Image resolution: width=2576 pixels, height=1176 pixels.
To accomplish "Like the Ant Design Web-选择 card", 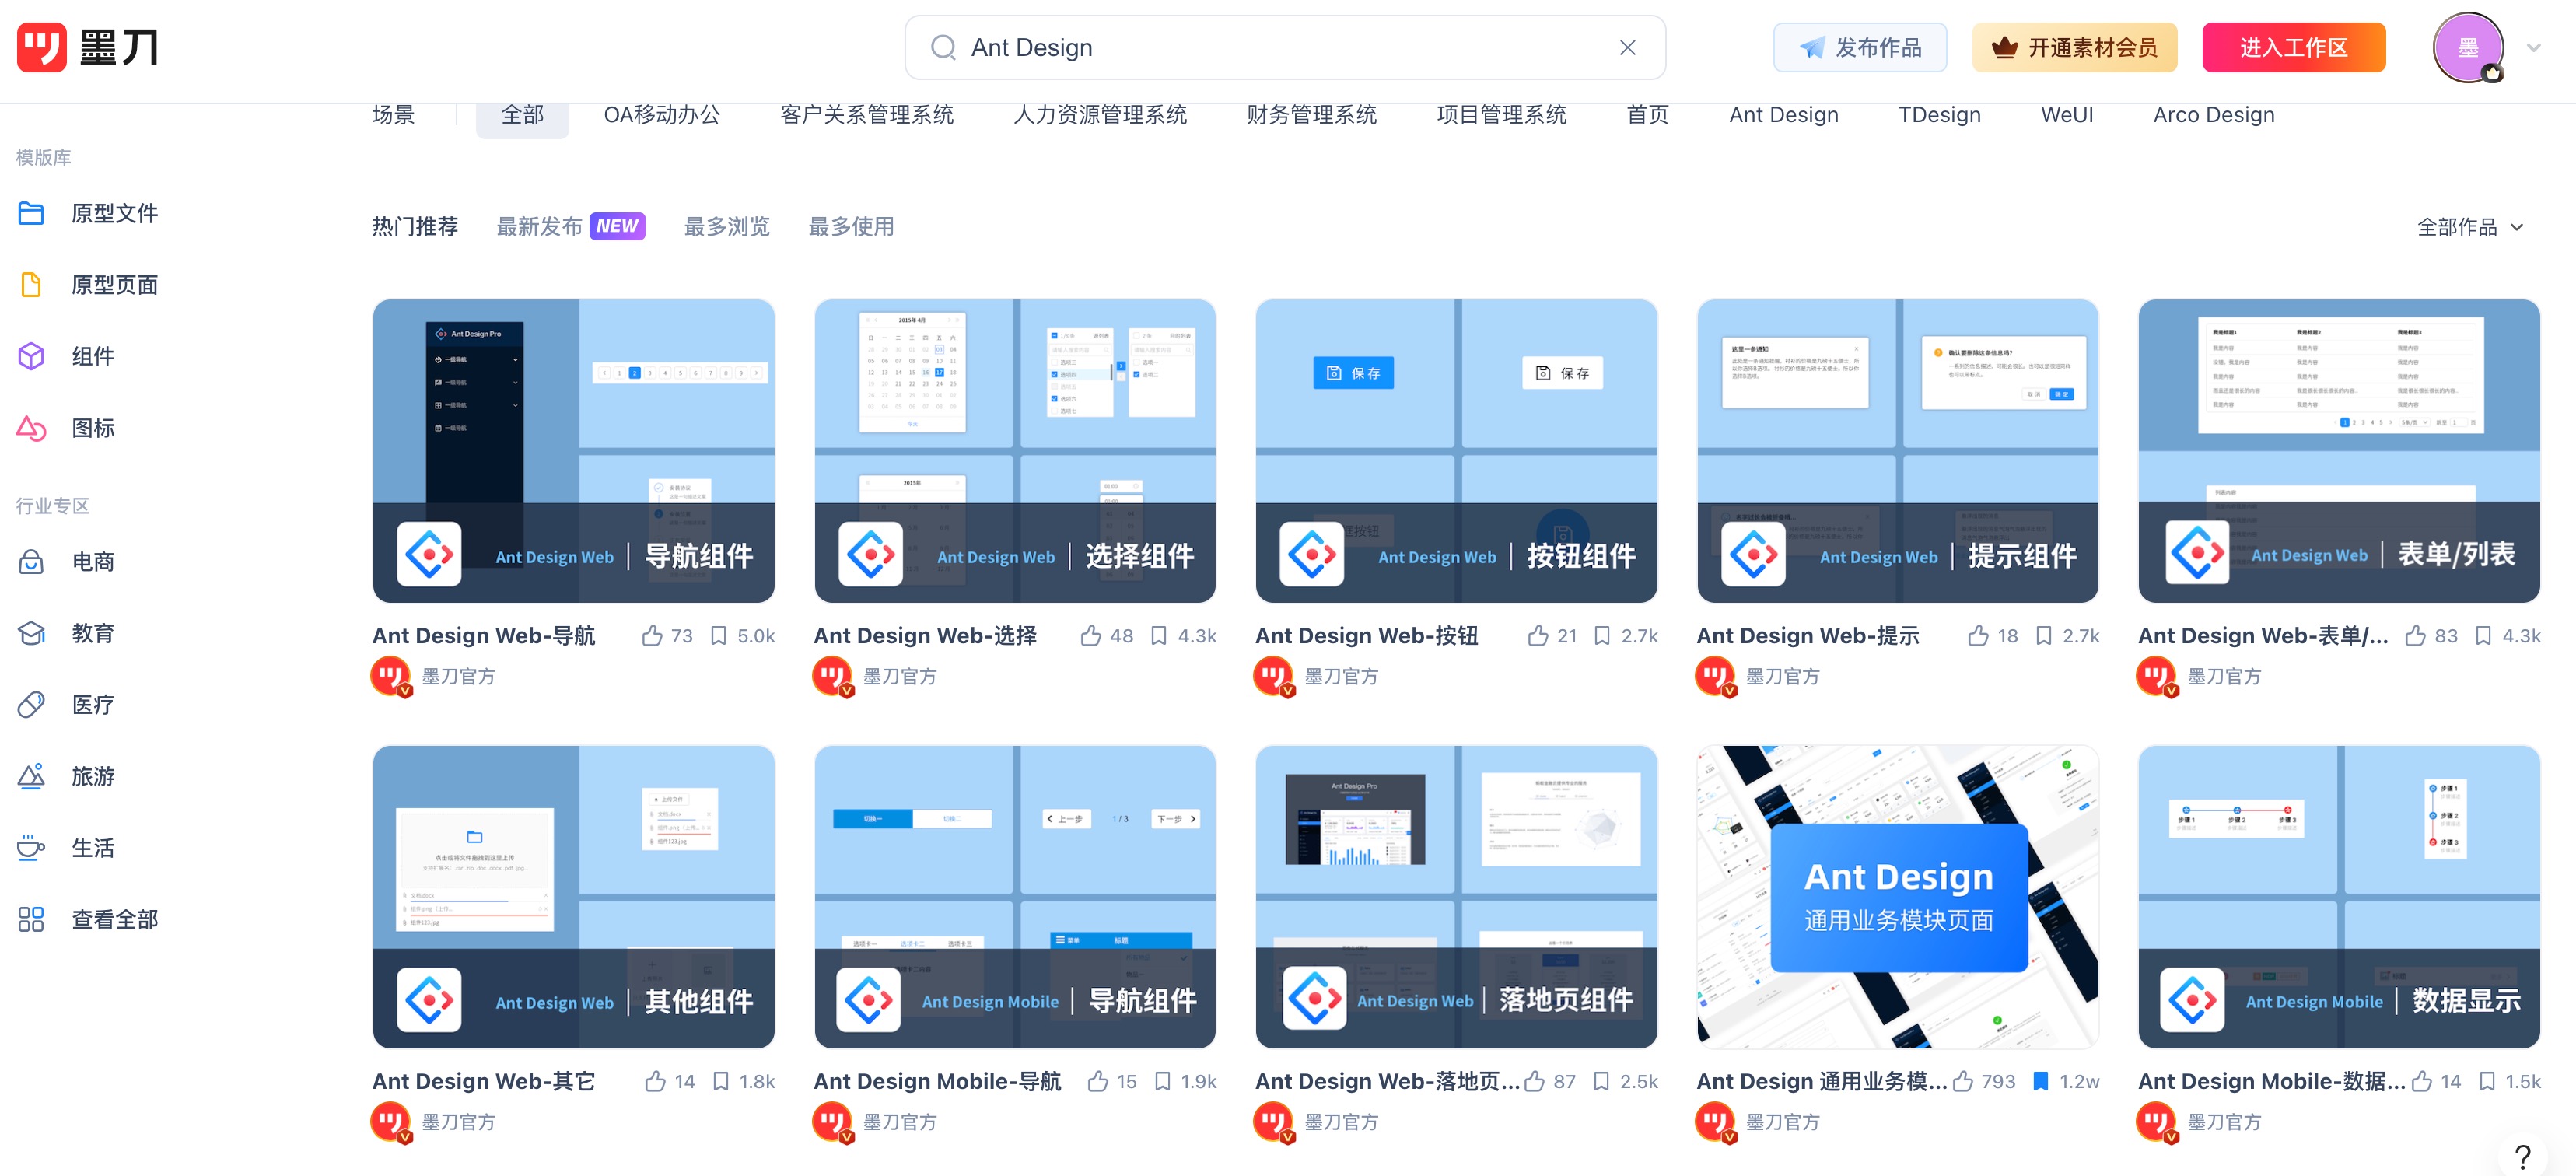I will 1091,636.
